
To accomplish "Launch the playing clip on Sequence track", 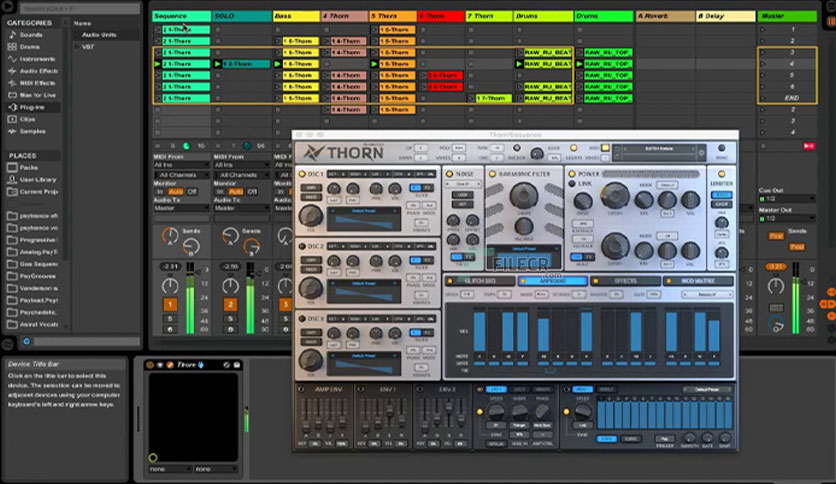I will coord(158,63).
